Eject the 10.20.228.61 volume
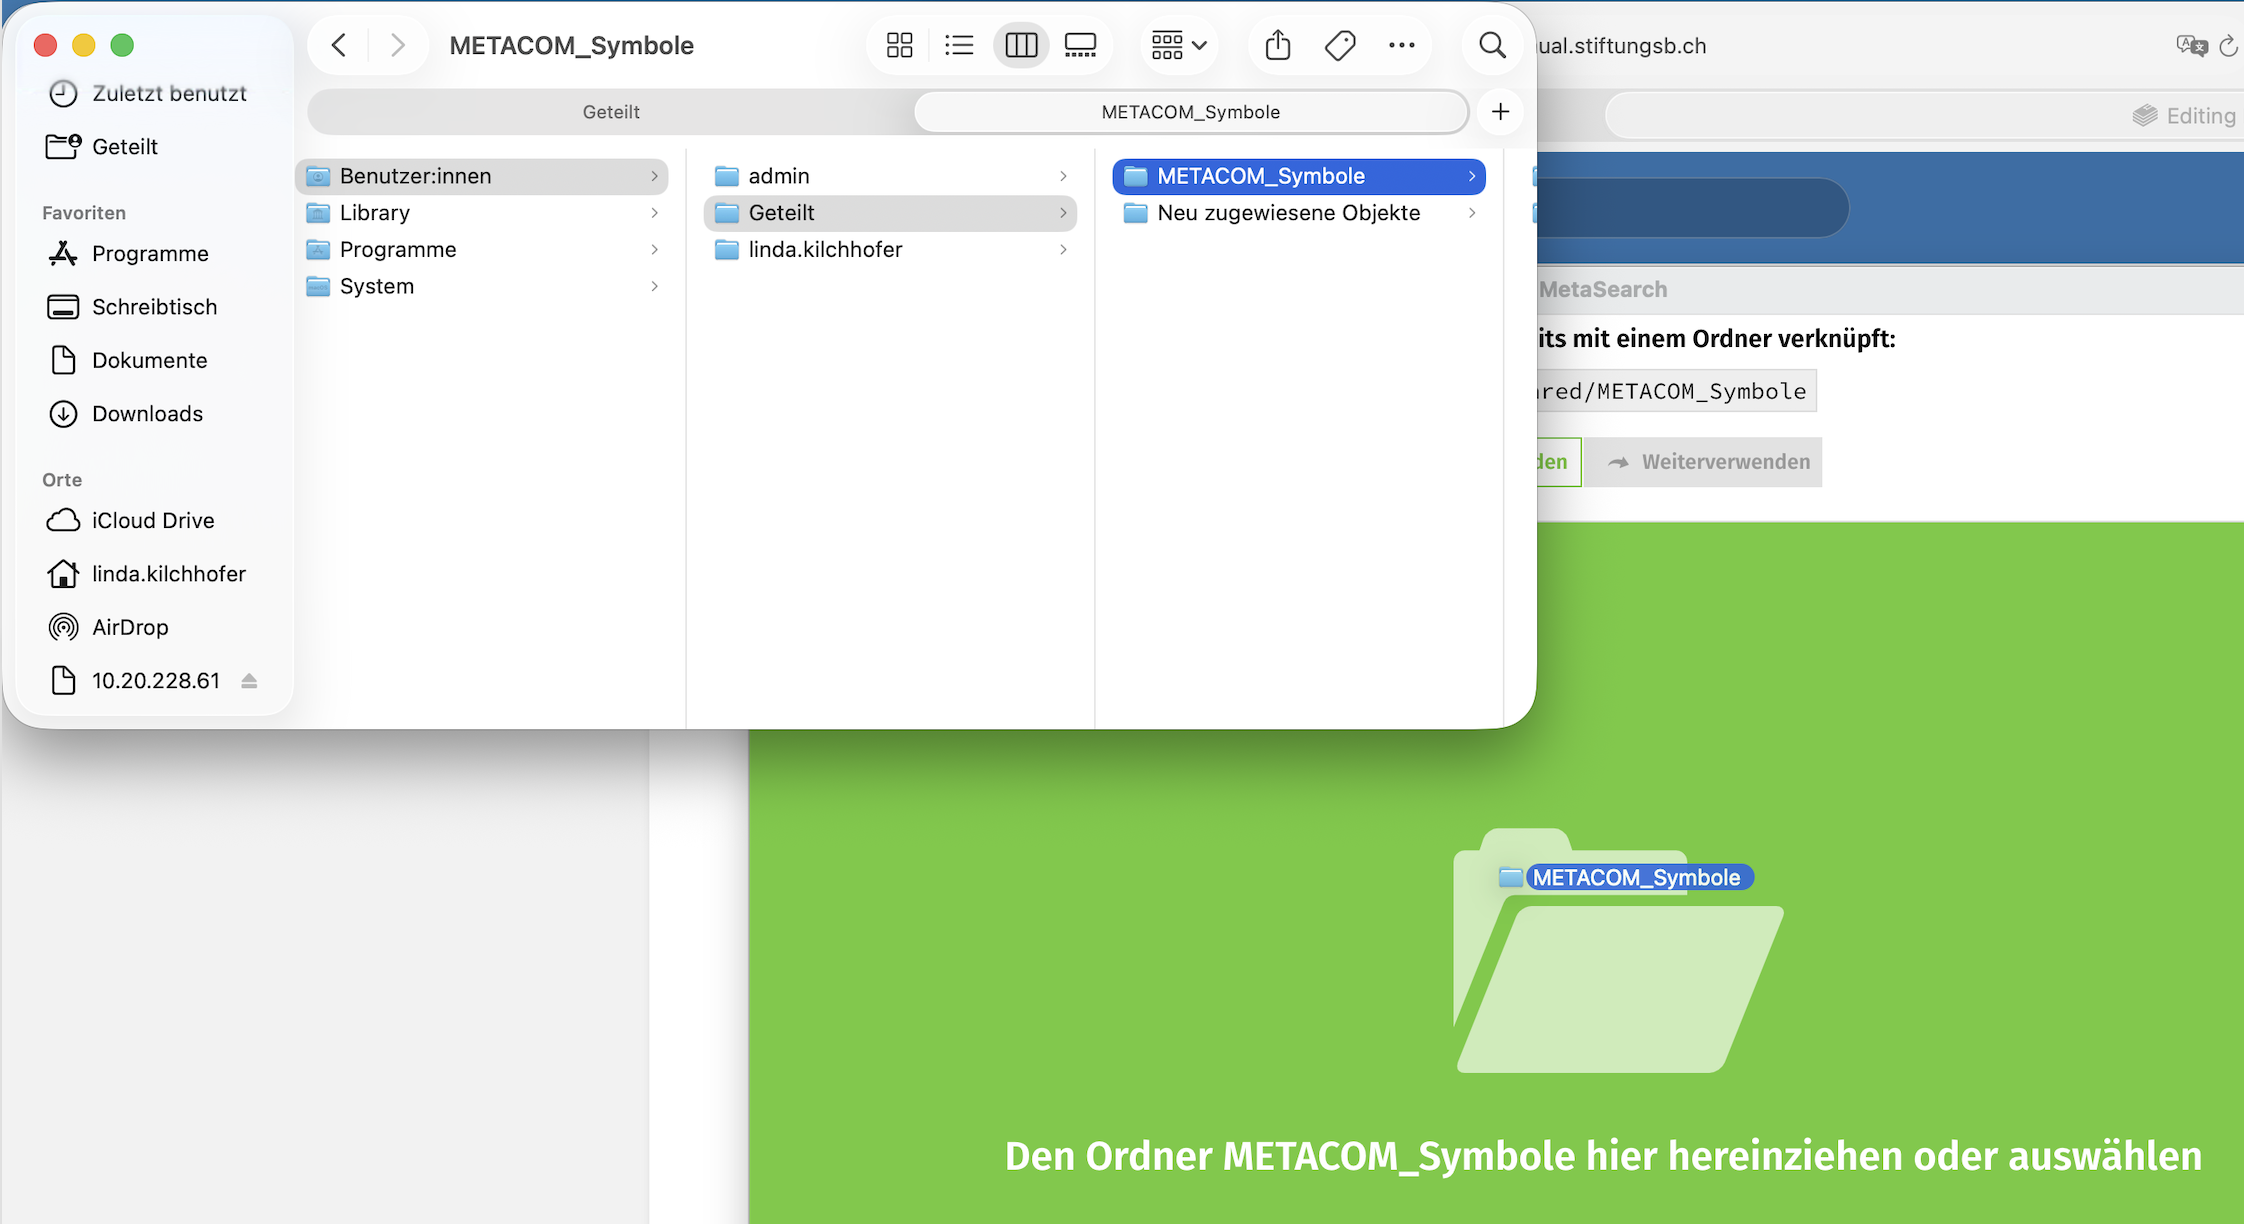Image resolution: width=2244 pixels, height=1224 pixels. (249, 681)
